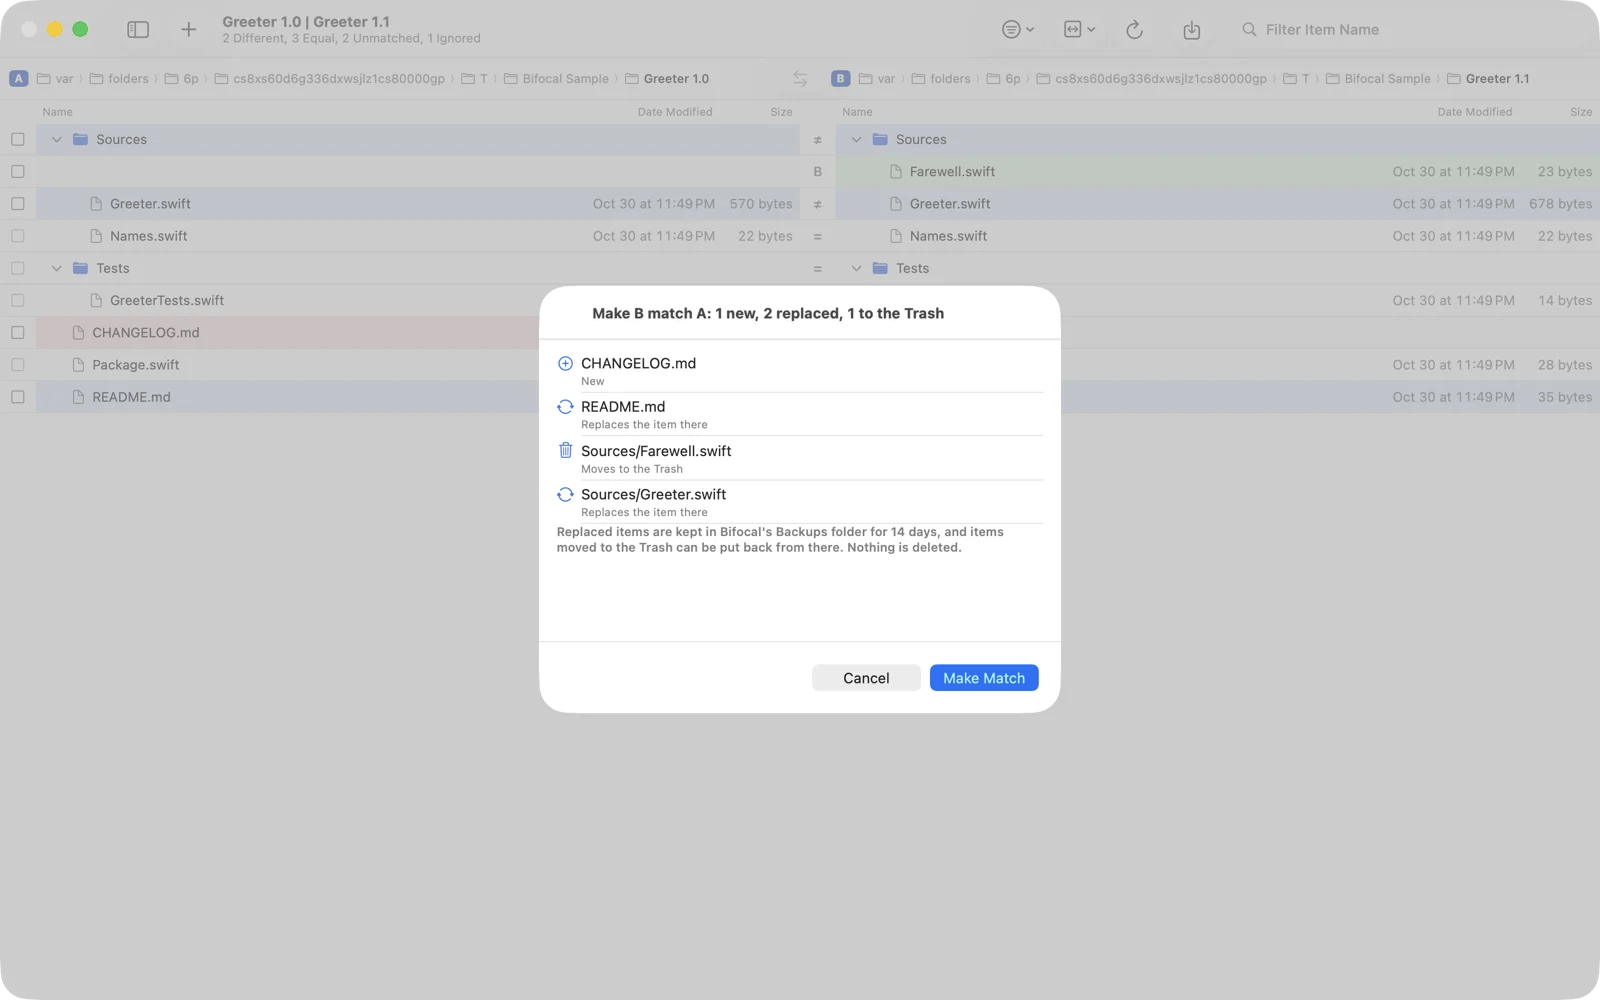
Task: Collapse the left Sources folder chevron
Action: click(x=57, y=140)
